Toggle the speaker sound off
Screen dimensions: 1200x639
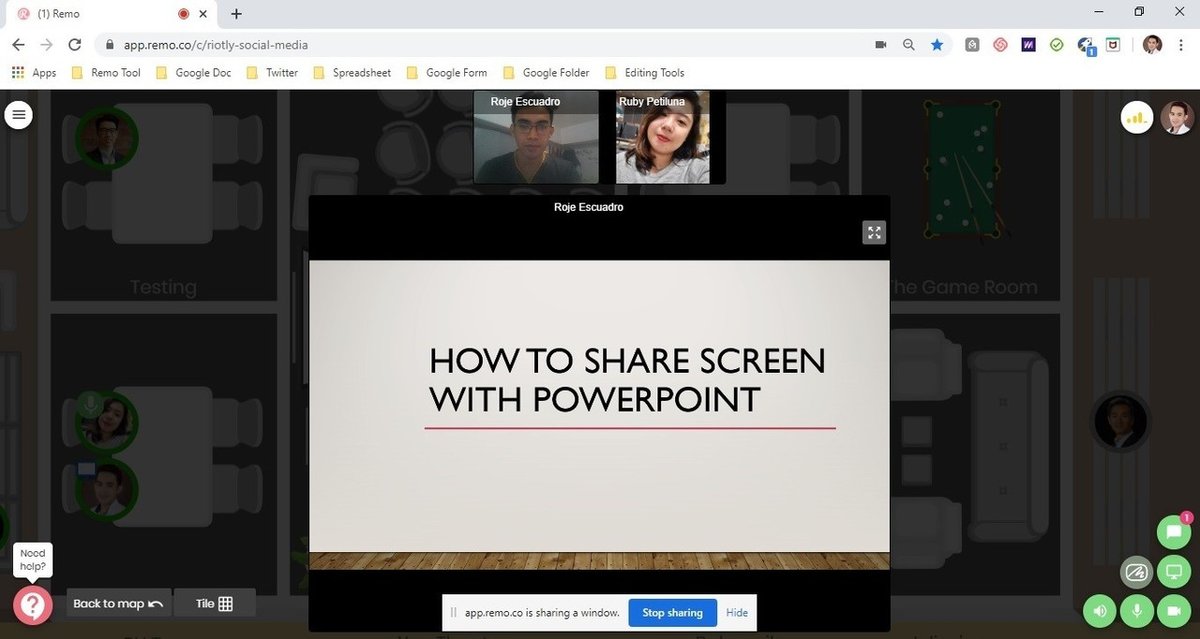point(1100,610)
